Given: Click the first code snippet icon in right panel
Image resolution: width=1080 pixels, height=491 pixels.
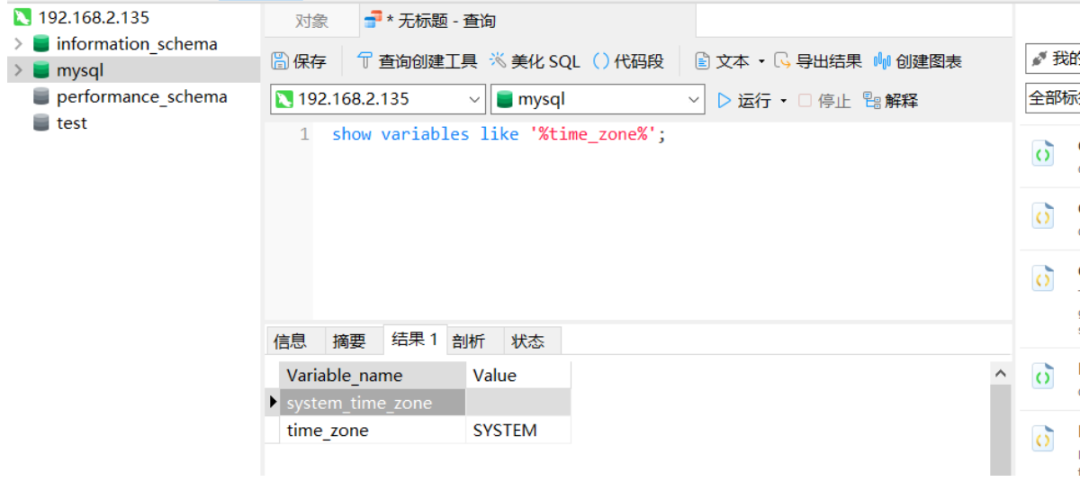Looking at the screenshot, I should pyautogui.click(x=1043, y=155).
